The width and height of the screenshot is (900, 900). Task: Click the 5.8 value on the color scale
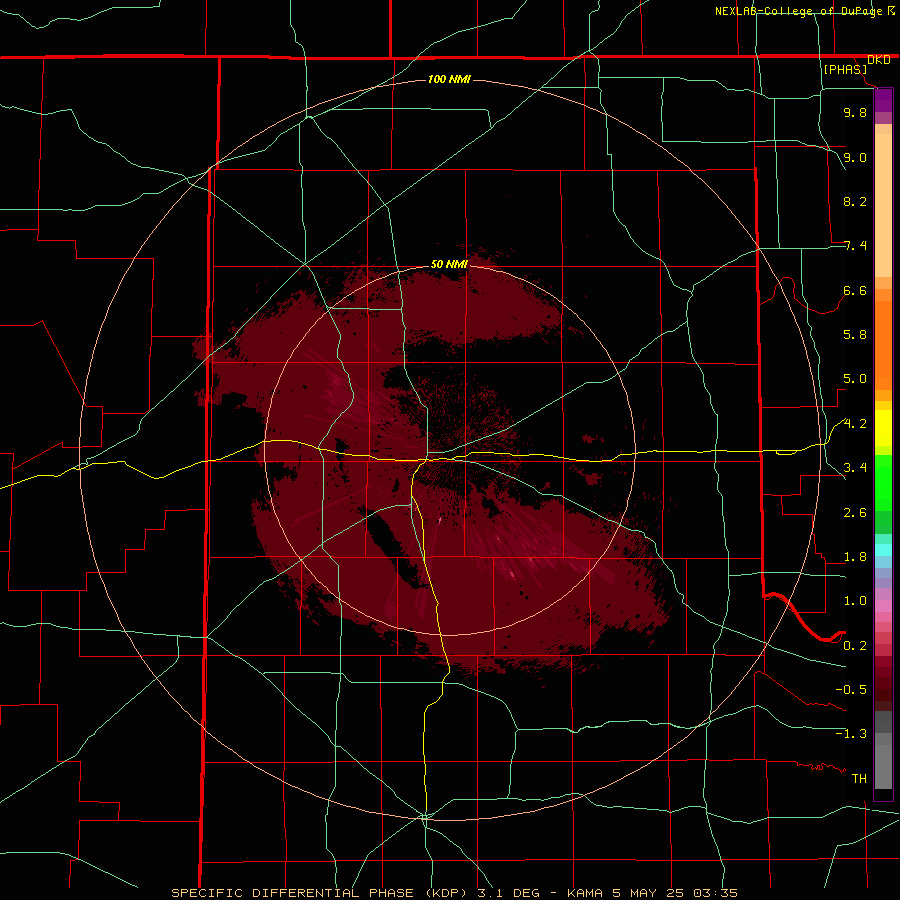pyautogui.click(x=855, y=334)
